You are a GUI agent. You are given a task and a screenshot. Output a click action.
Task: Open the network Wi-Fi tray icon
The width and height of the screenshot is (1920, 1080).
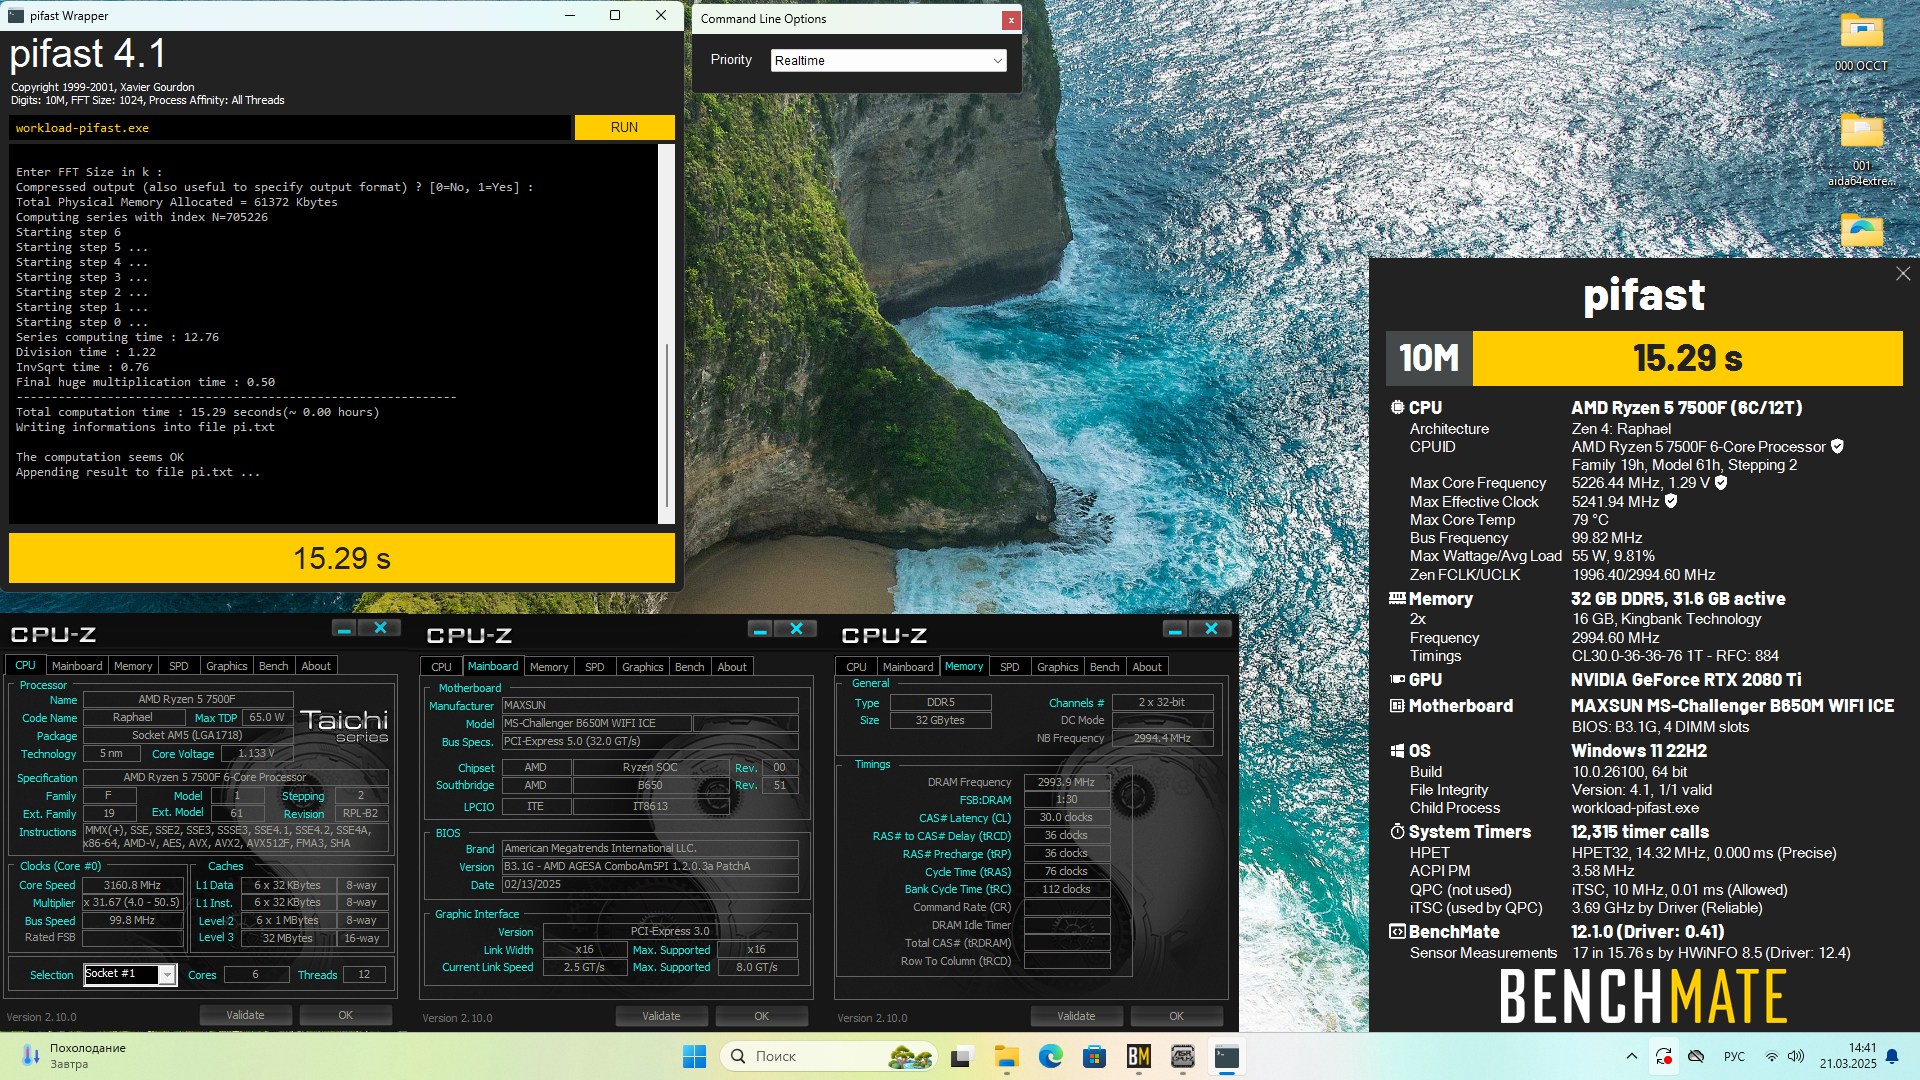1771,1056
